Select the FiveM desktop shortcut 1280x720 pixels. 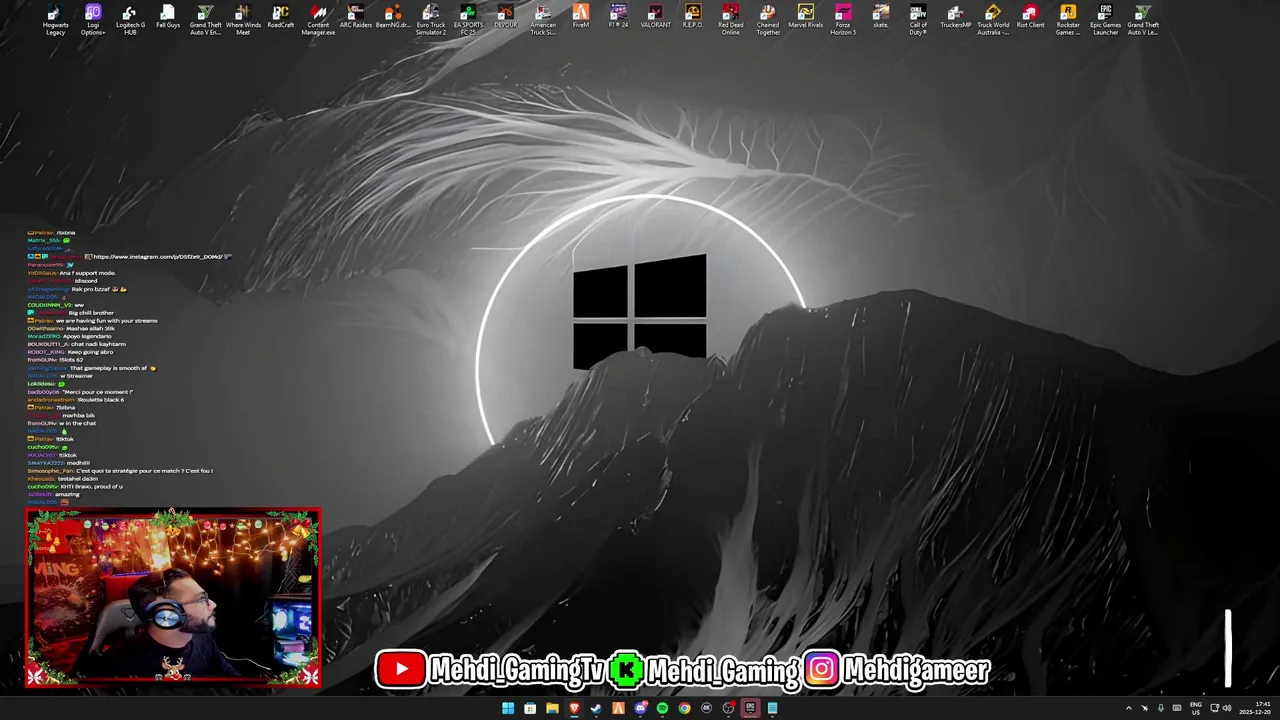(581, 17)
